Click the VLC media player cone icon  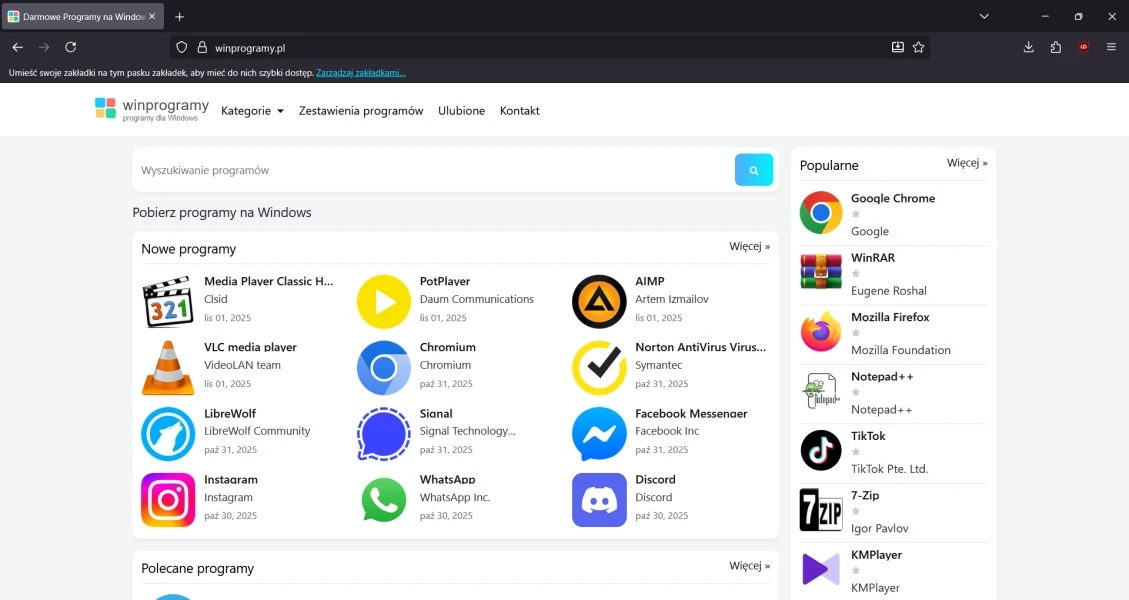pos(168,368)
